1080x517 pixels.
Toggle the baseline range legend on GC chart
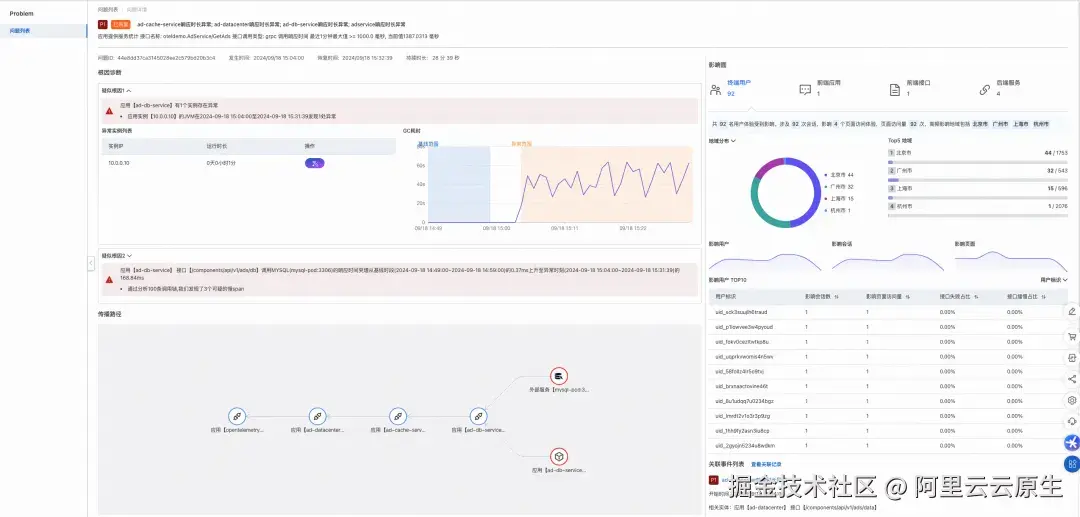(428, 144)
